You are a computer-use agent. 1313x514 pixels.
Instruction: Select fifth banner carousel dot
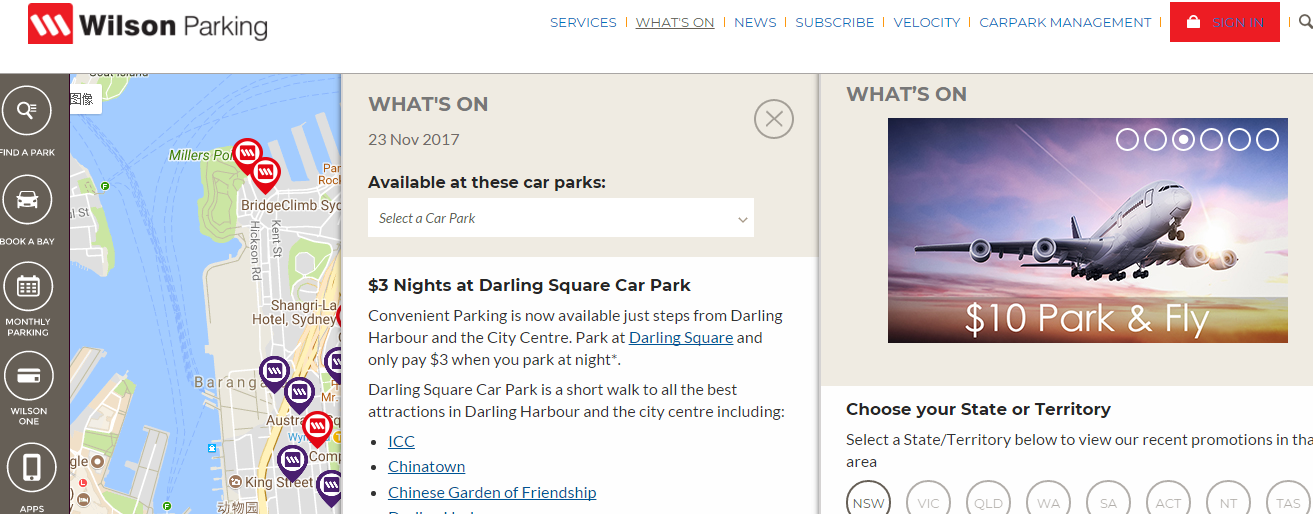click(1239, 139)
